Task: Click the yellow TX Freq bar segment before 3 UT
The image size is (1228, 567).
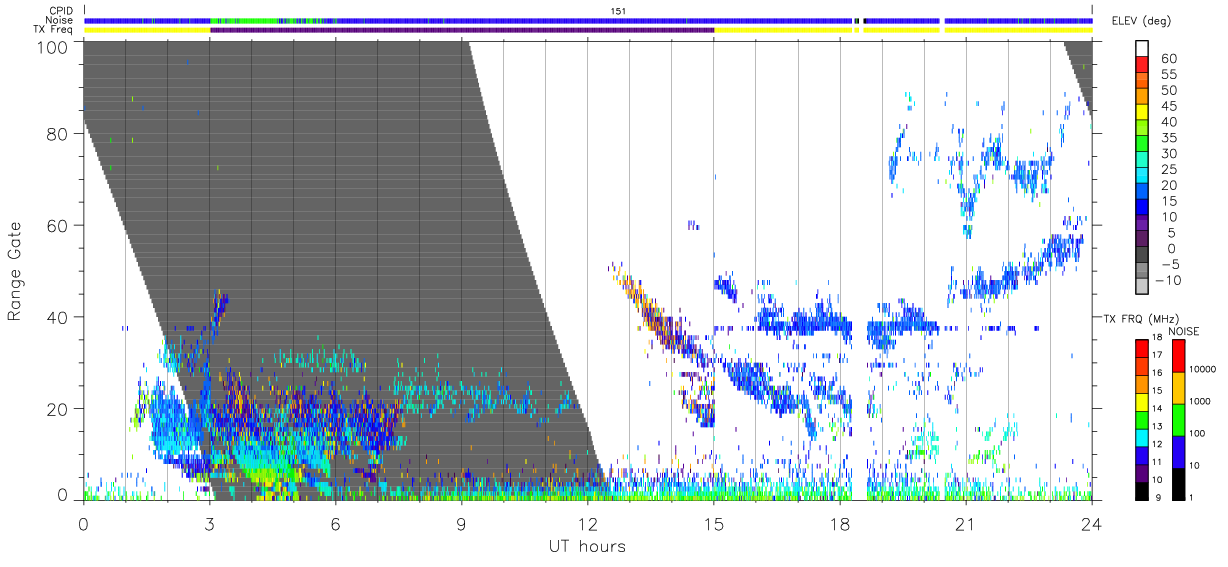Action: tap(147, 30)
